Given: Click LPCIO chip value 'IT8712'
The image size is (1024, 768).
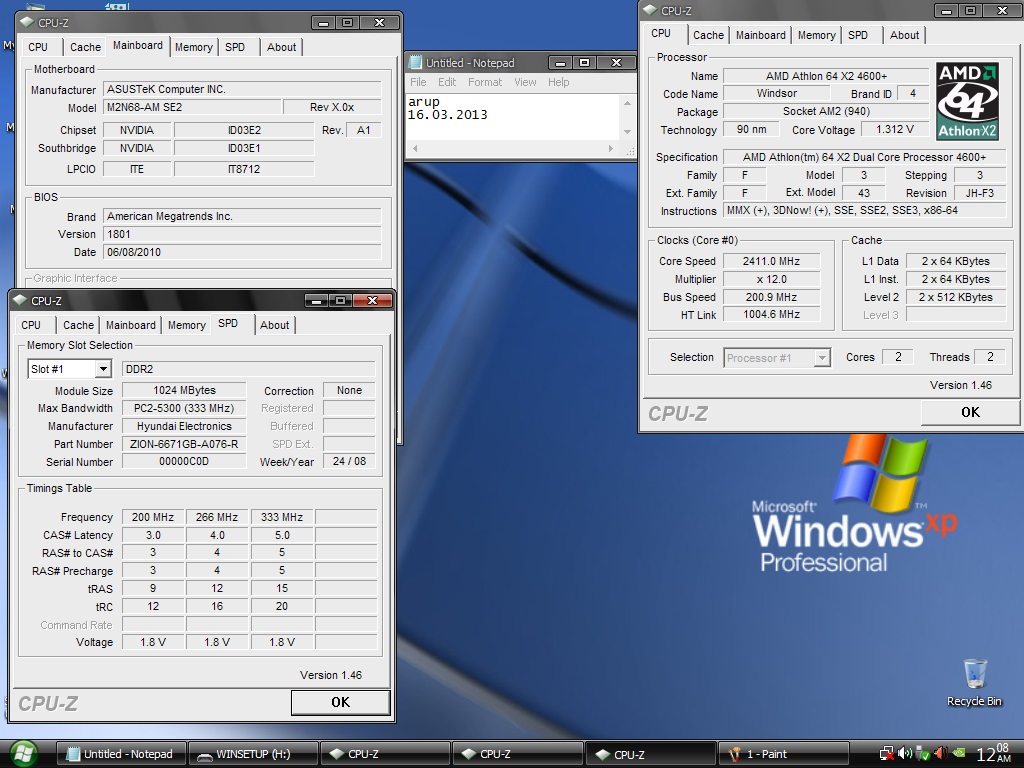Looking at the screenshot, I should click(x=244, y=169).
